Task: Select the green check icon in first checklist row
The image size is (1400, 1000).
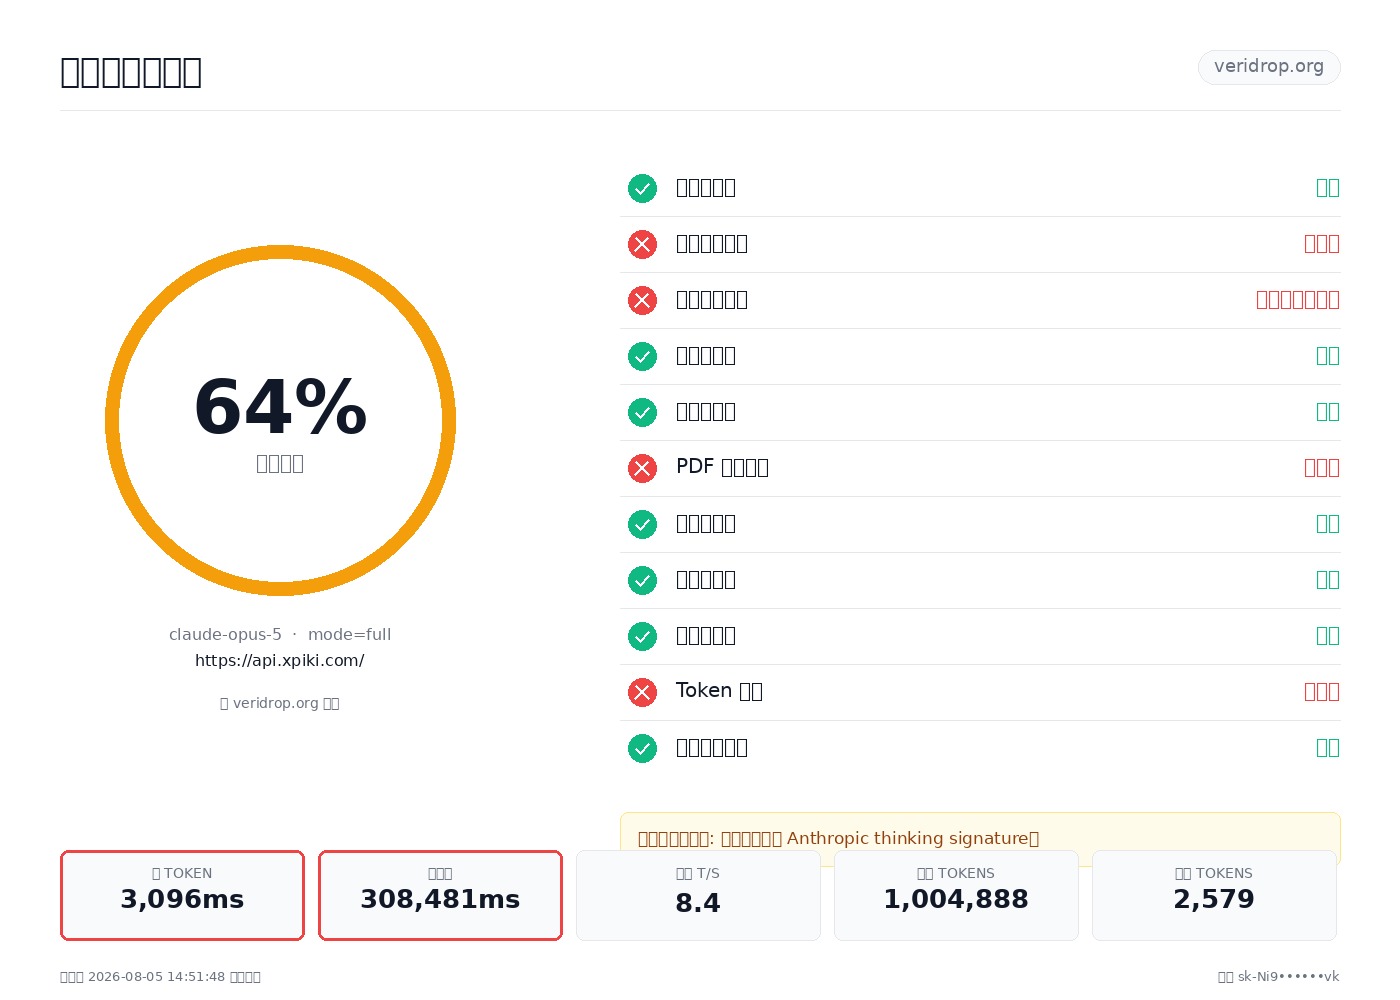Action: (x=642, y=188)
